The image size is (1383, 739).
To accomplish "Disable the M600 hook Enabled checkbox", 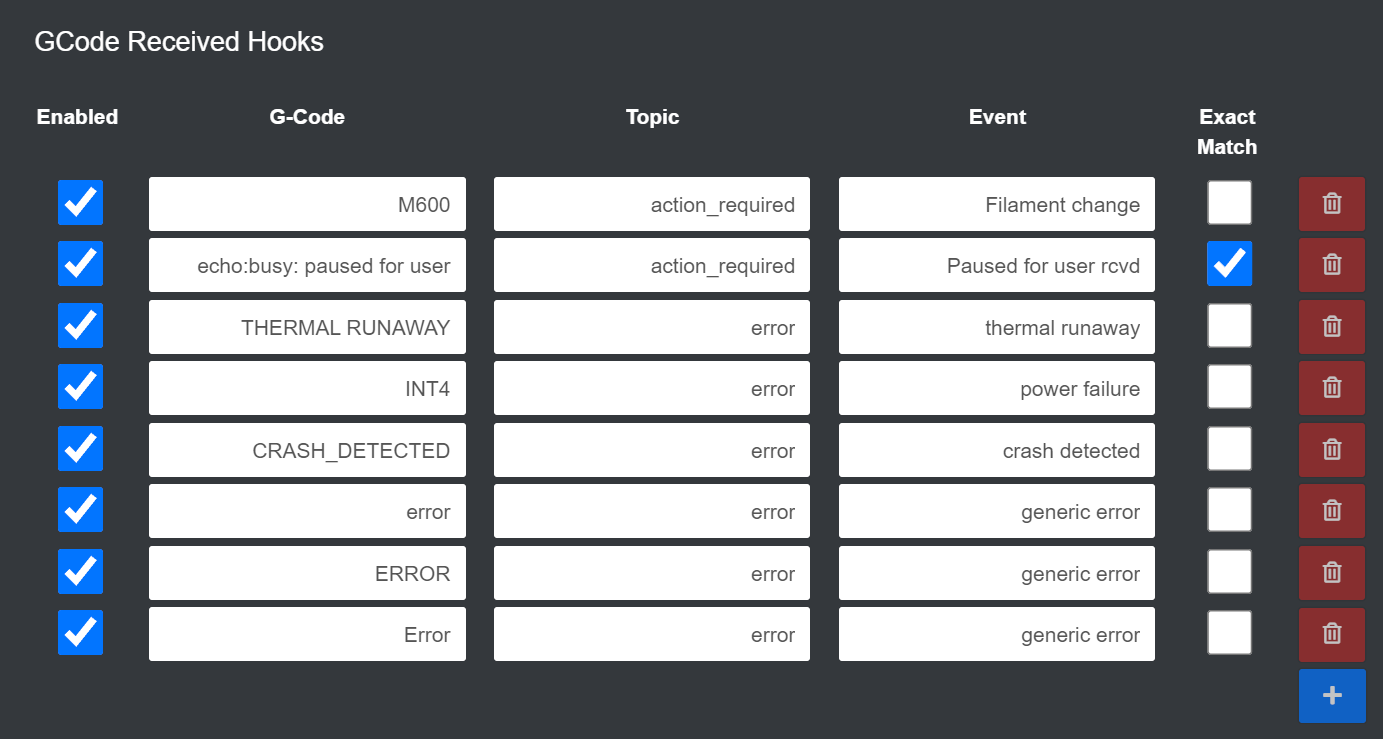I will (x=80, y=203).
